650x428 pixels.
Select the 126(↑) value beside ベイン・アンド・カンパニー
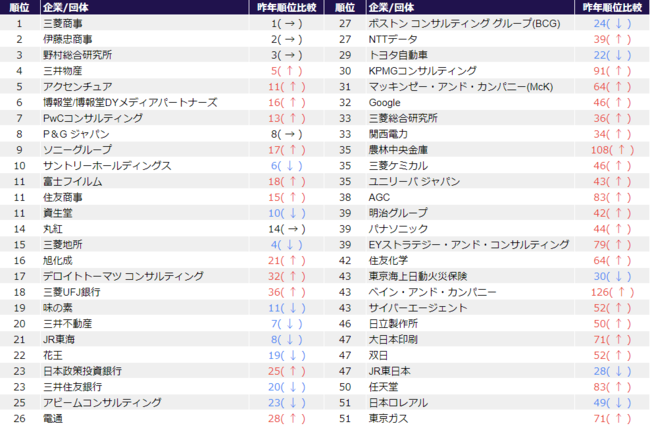pyautogui.click(x=613, y=291)
